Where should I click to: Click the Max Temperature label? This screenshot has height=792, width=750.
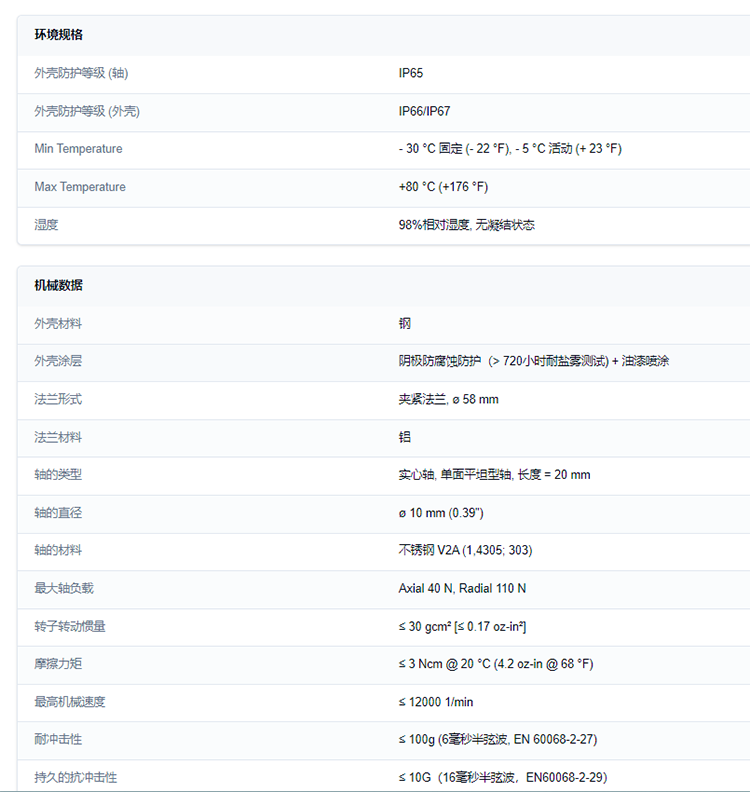pos(80,187)
